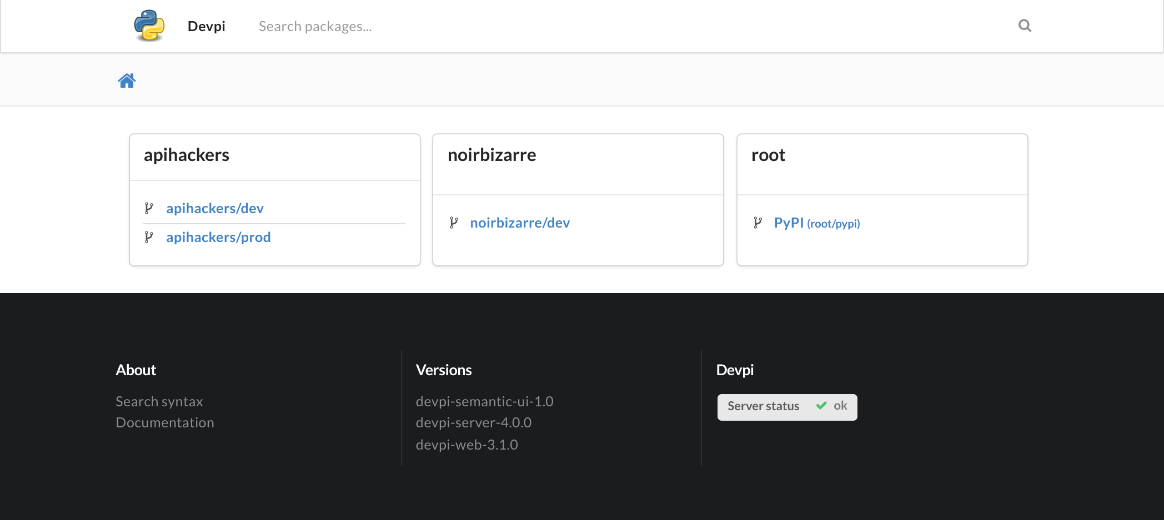The image size is (1164, 520).
Task: Open the apihackers/dev index
Action: point(215,208)
